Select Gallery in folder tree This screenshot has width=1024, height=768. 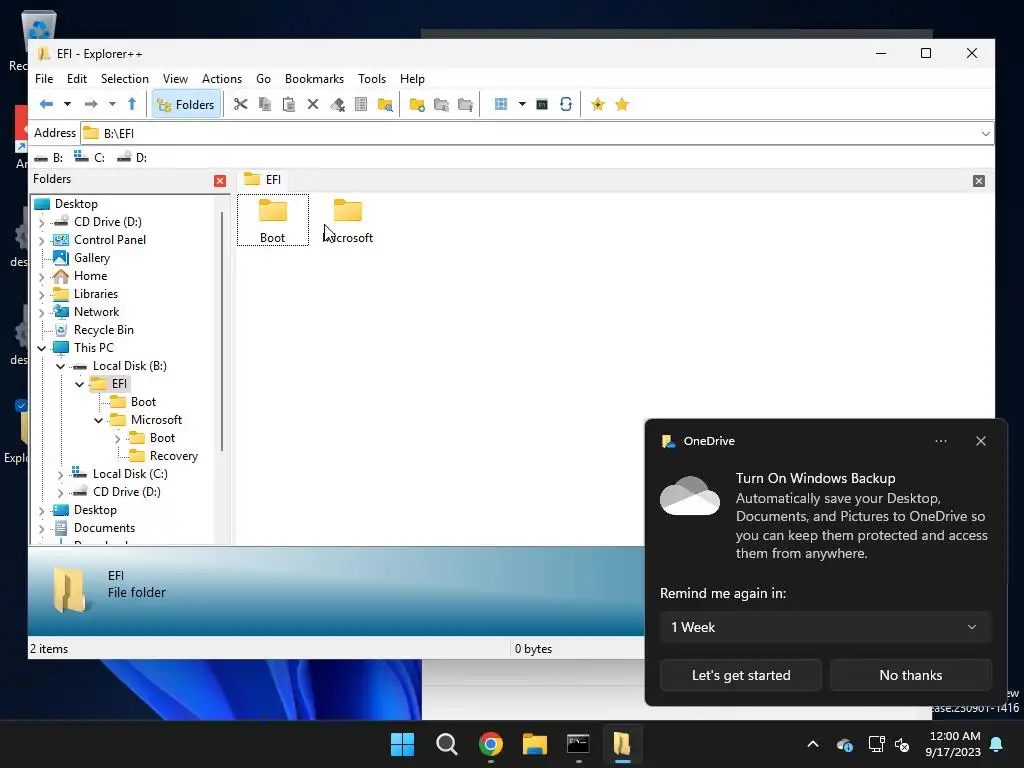click(91, 258)
